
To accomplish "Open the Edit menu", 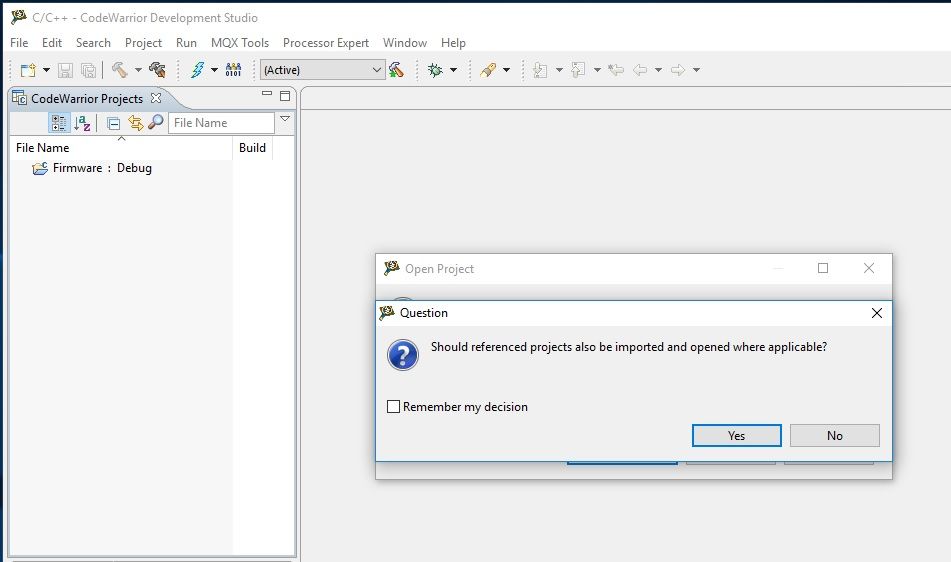I will pyautogui.click(x=52, y=43).
